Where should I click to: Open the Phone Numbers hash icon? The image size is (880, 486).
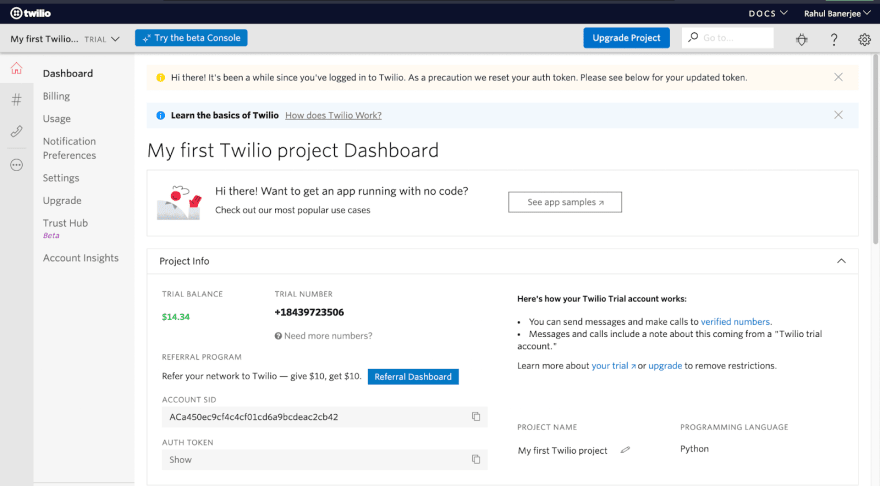[x=16, y=100]
